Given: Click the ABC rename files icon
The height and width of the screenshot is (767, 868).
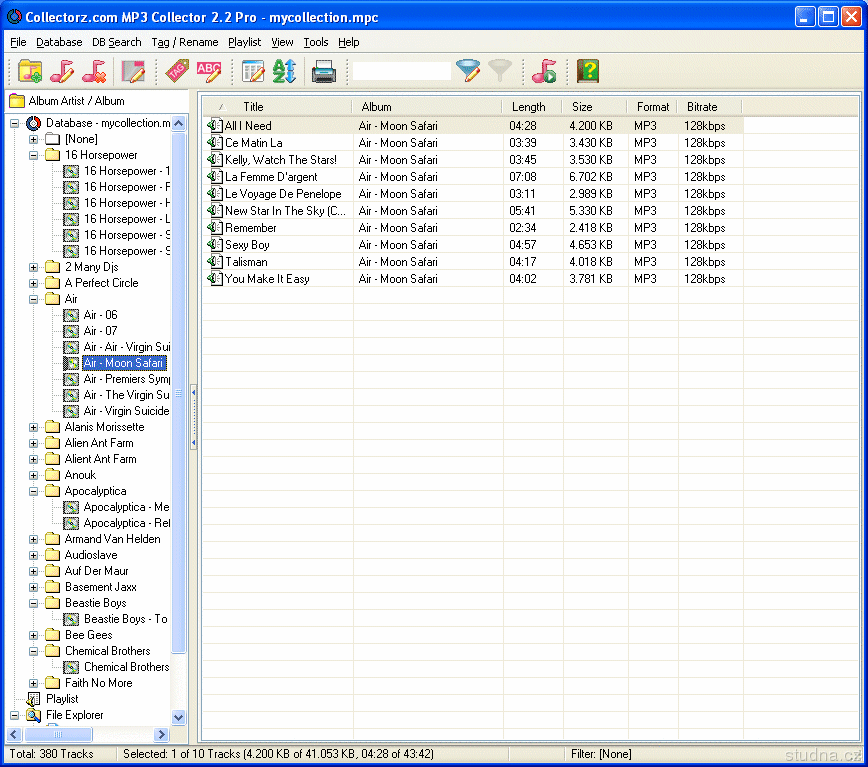Looking at the screenshot, I should (x=209, y=71).
